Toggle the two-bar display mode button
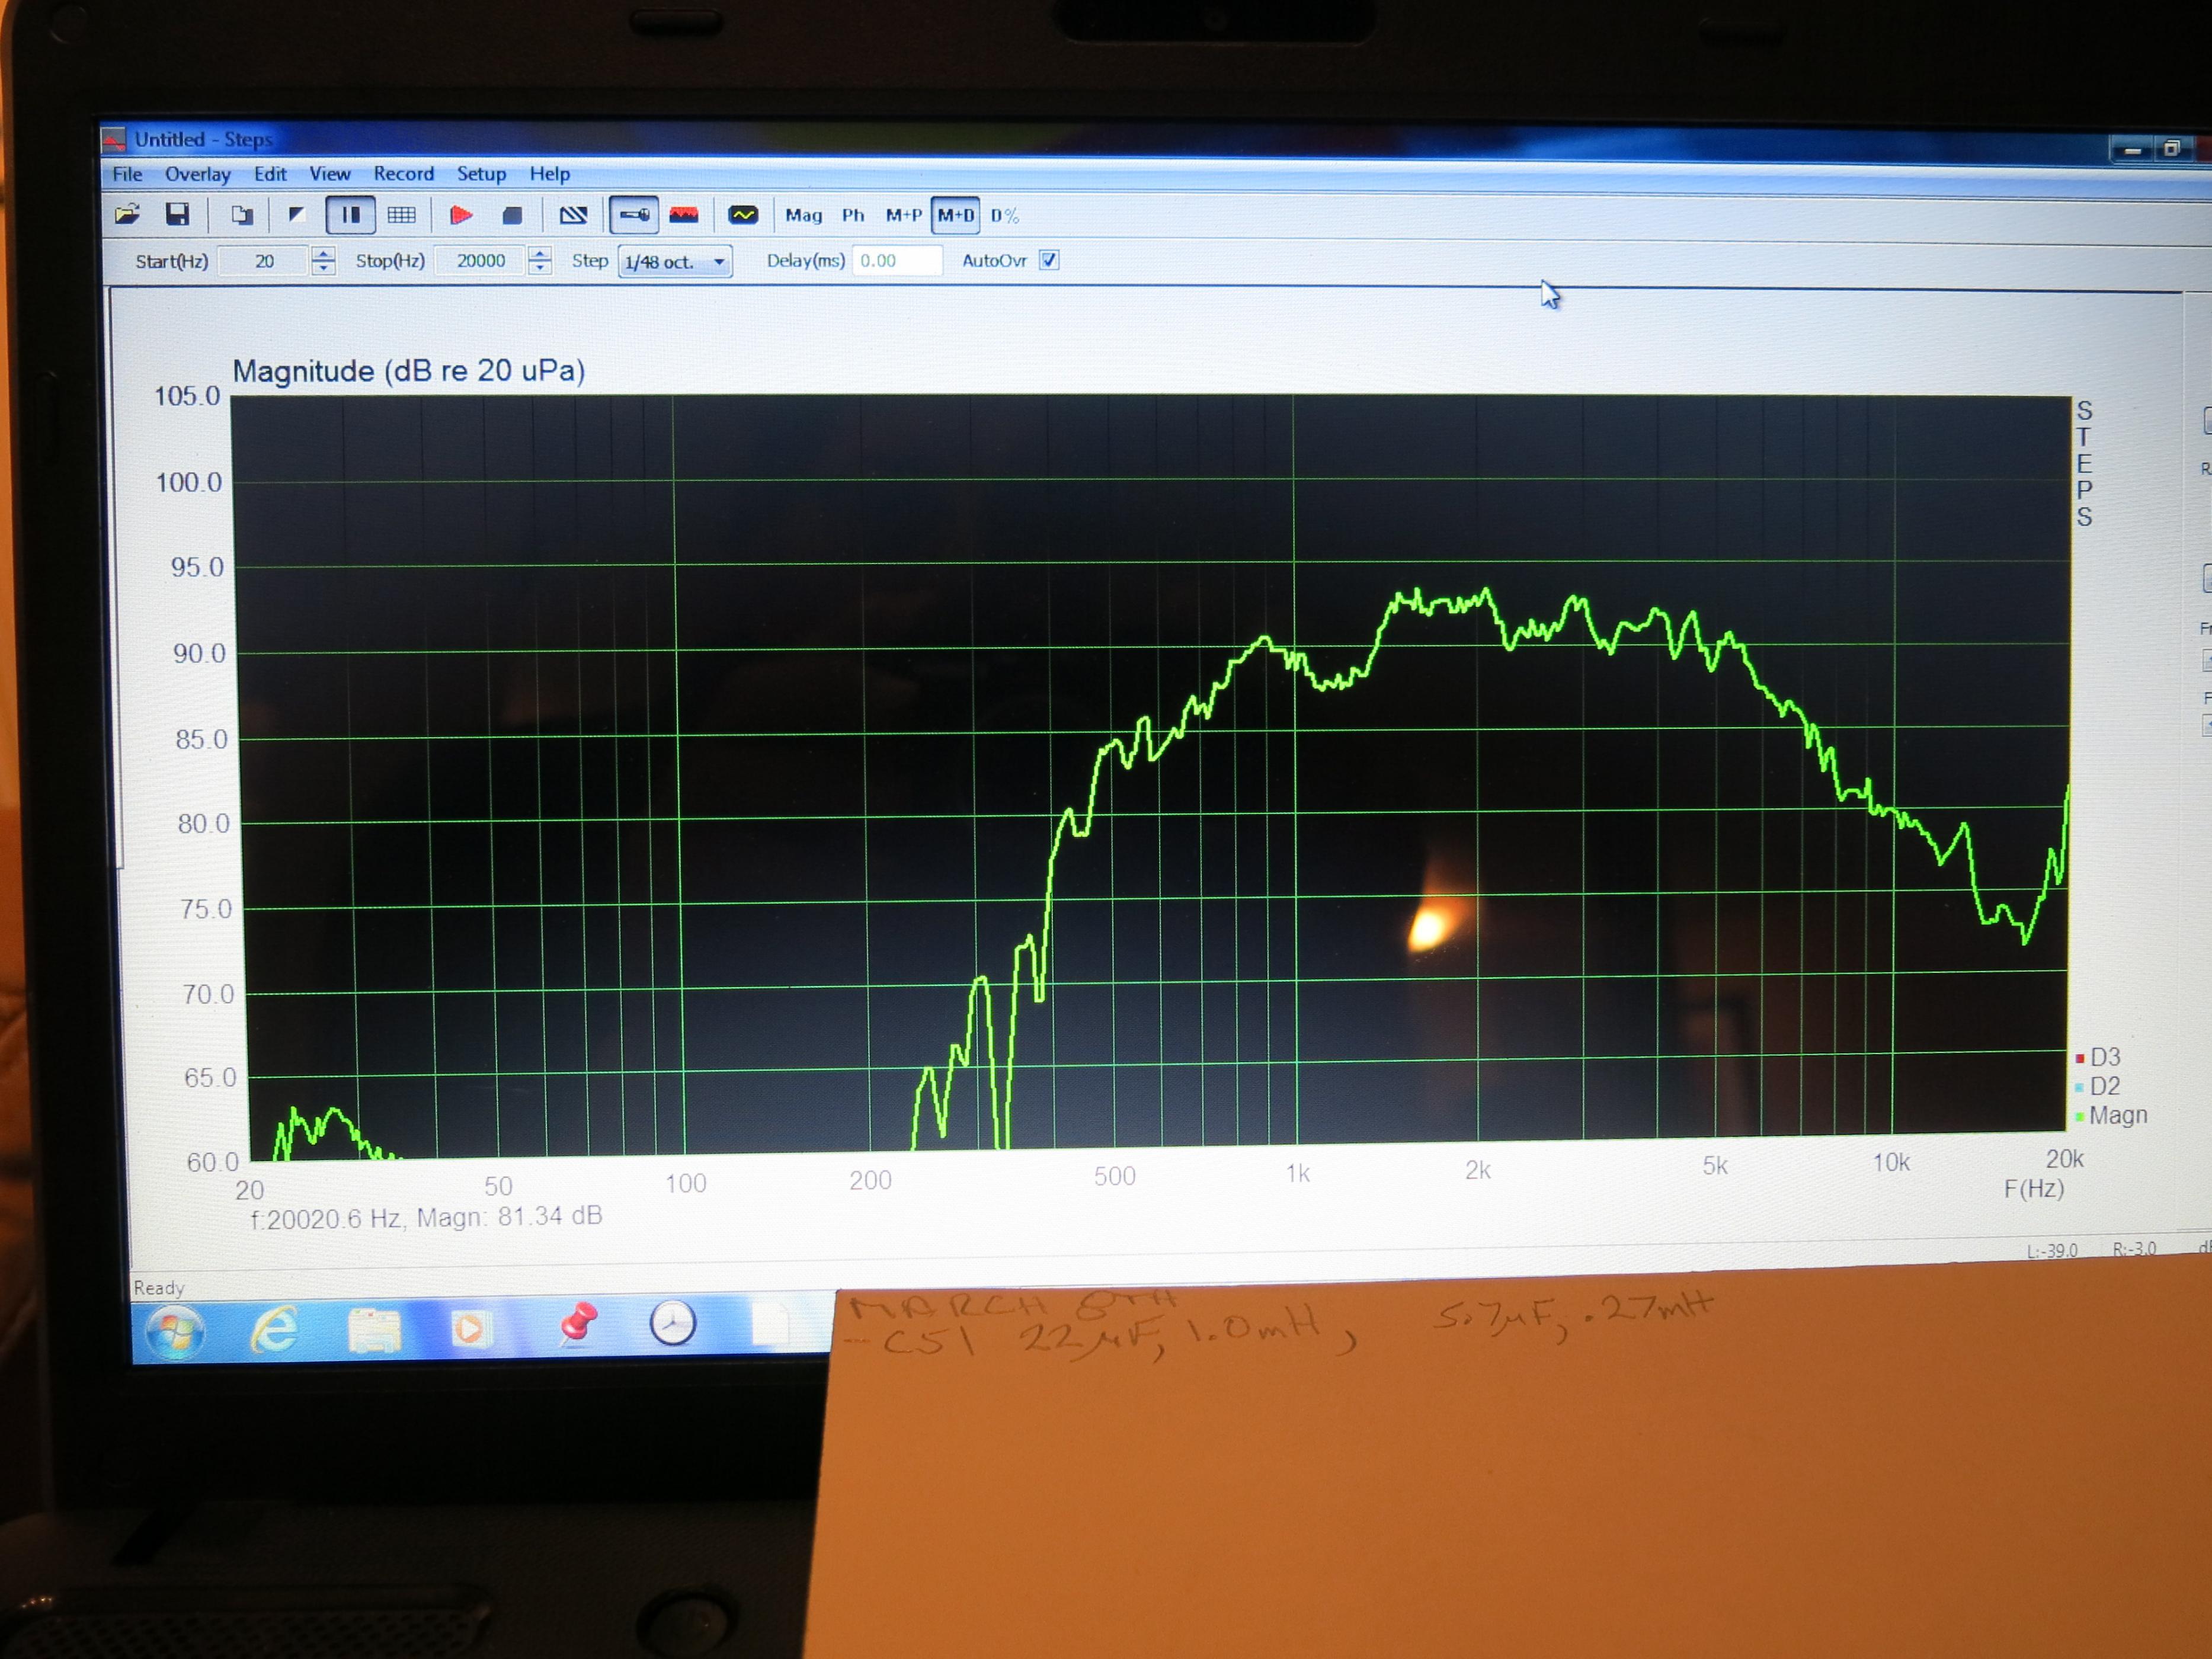The width and height of the screenshot is (2212, 1659). coord(350,215)
